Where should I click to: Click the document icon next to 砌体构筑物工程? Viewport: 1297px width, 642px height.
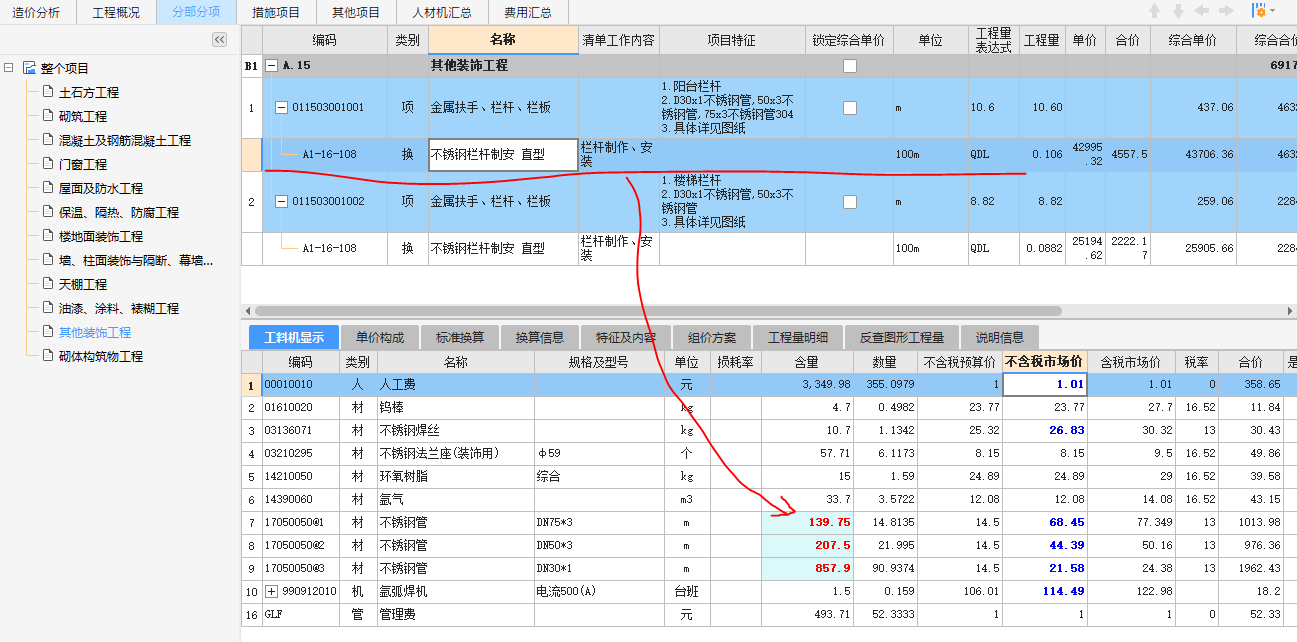(47, 356)
